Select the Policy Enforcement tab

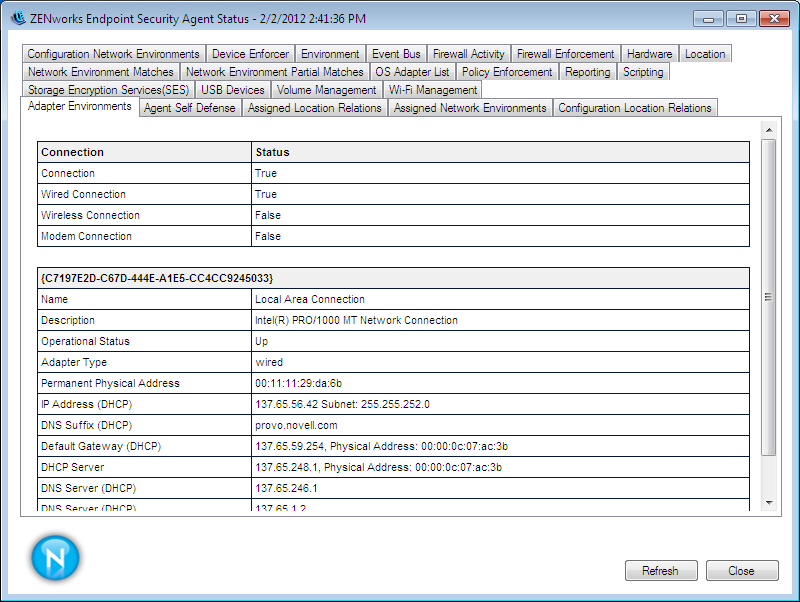point(507,72)
